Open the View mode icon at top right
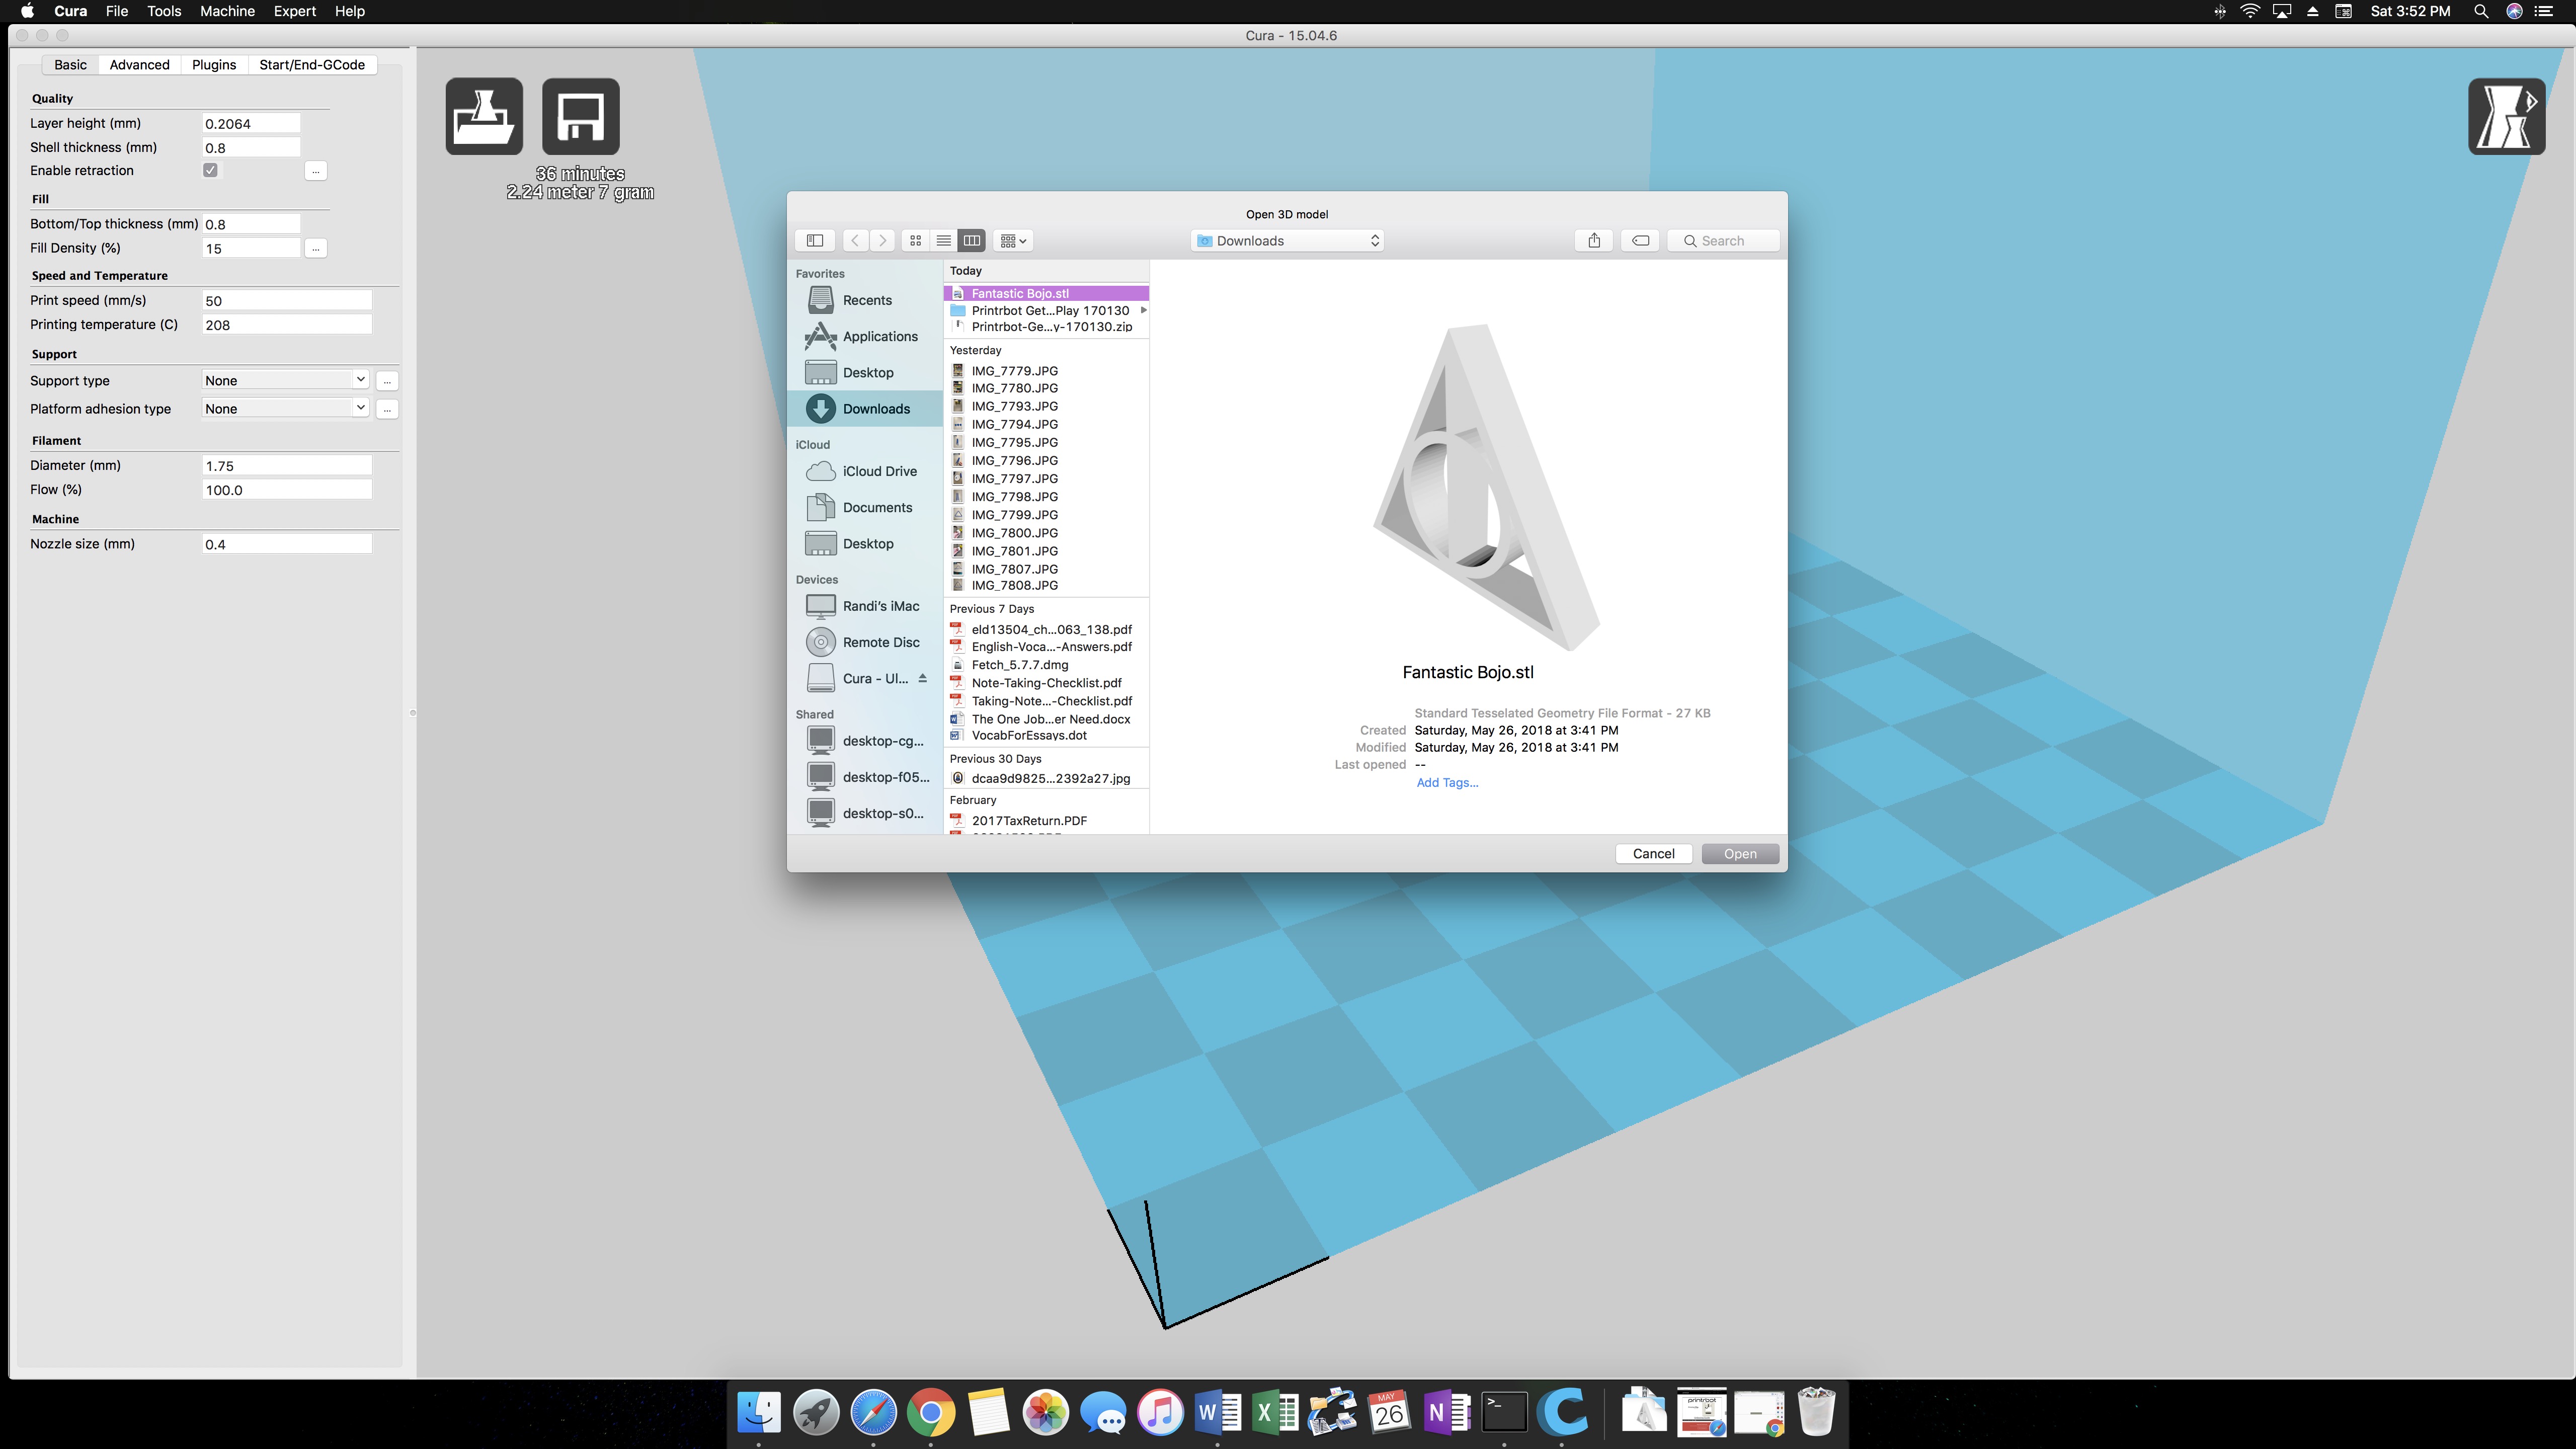The height and width of the screenshot is (1449, 2576). coord(2506,116)
